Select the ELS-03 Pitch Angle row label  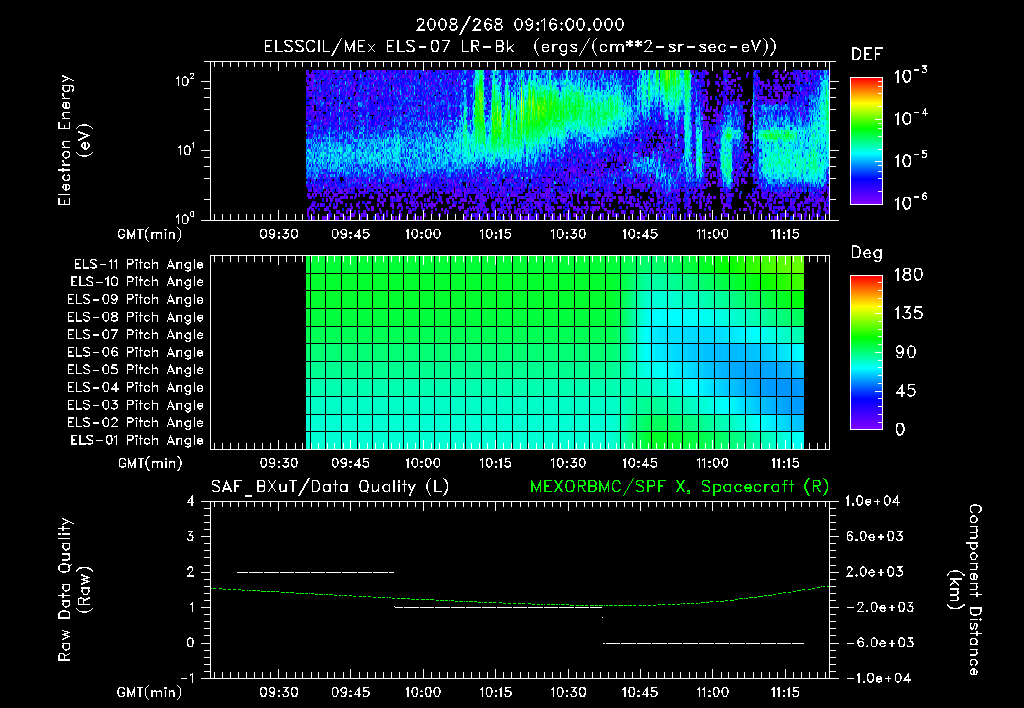pos(136,405)
